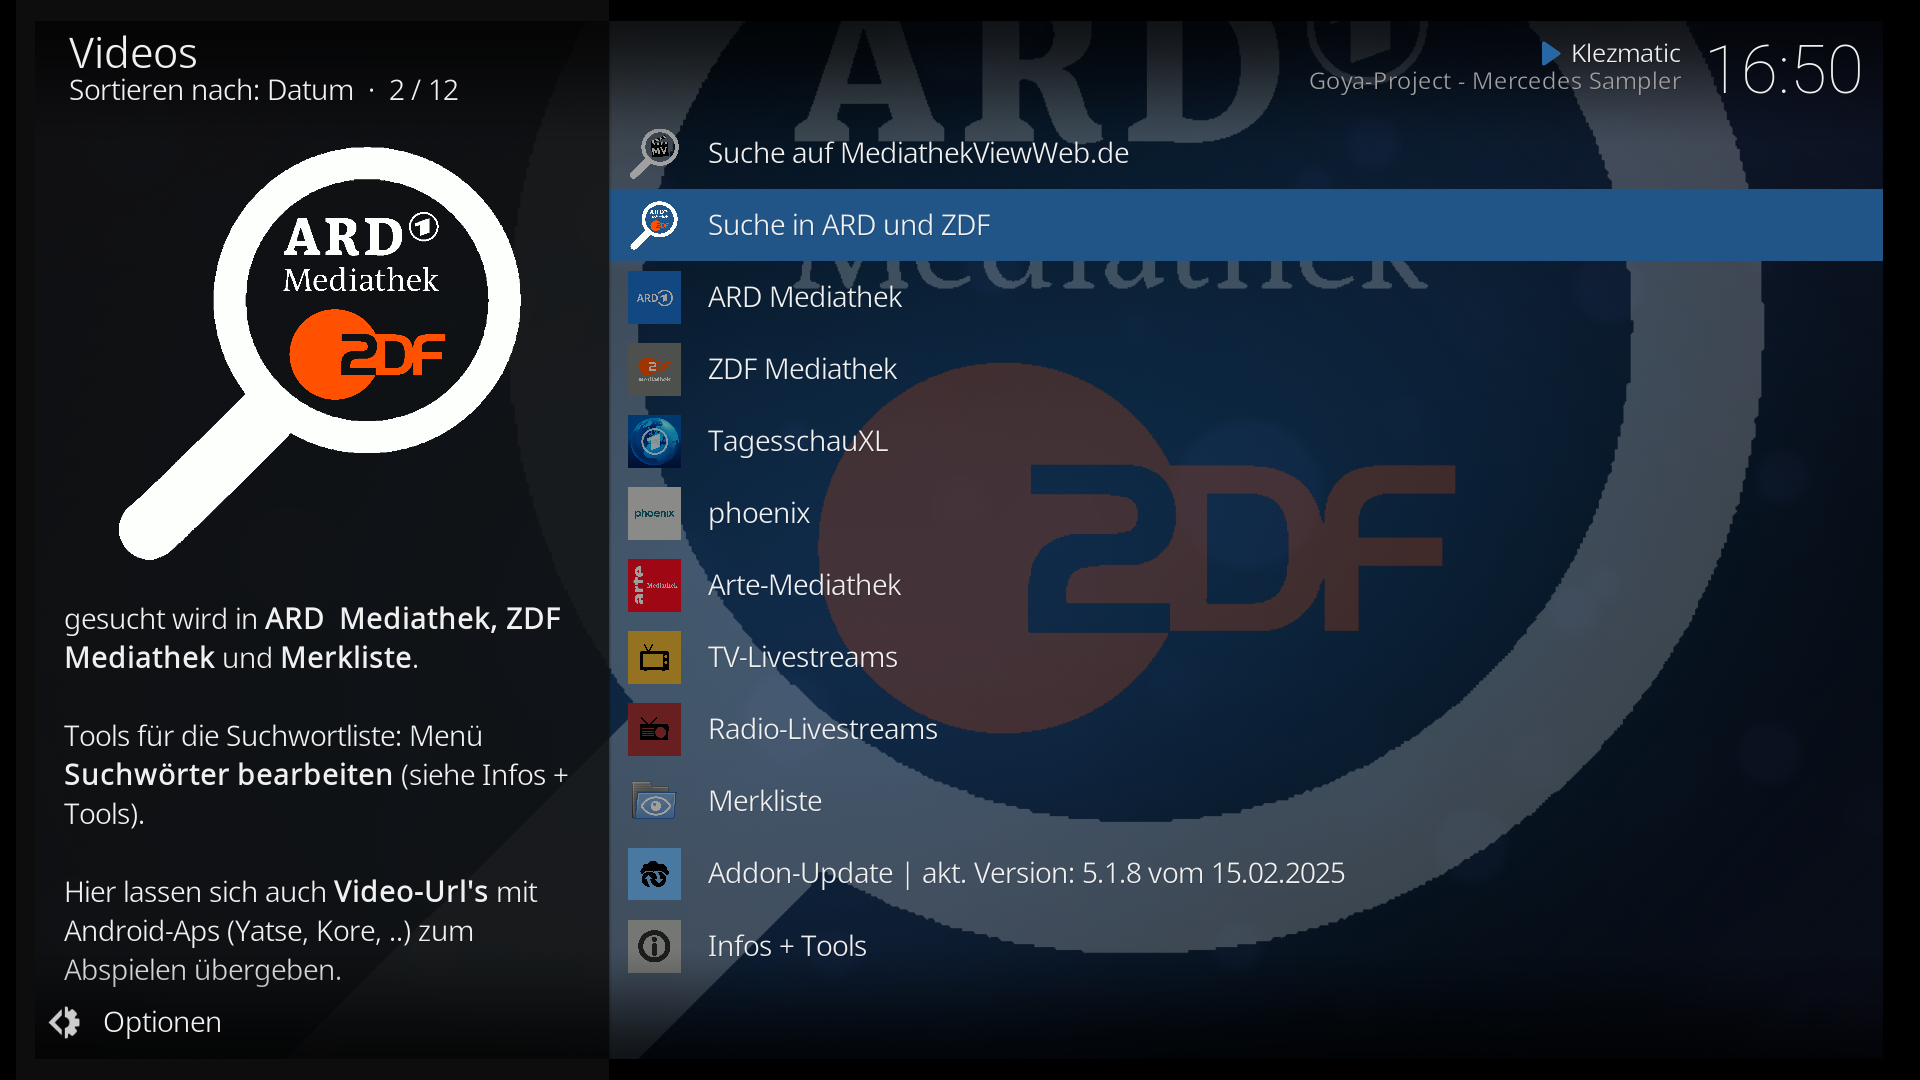Open the Infos + Tools entry
The height and width of the screenshot is (1080, 1920).
(x=1246, y=946)
